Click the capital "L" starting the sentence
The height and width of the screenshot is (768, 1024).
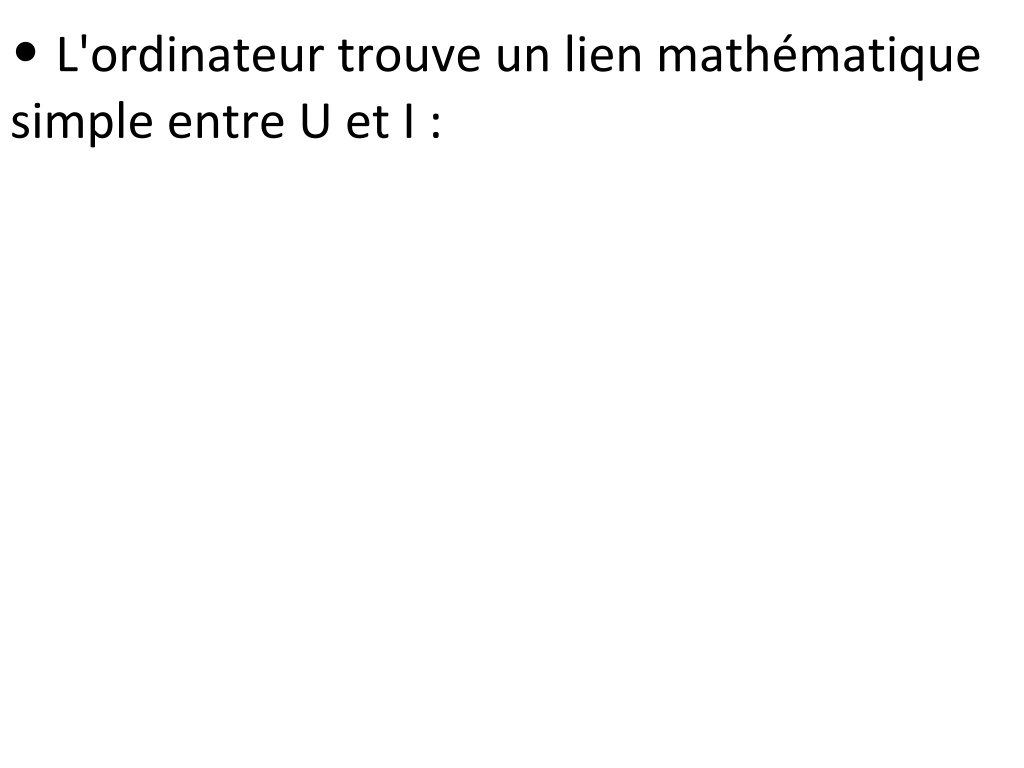[x=67, y=56]
